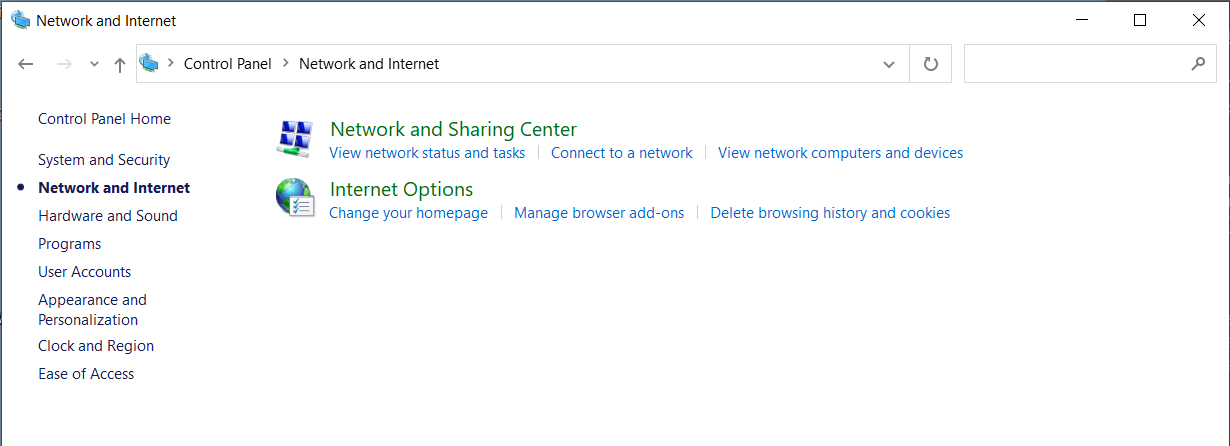The image size is (1230, 446).
Task: Click Connect to a network
Action: click(x=622, y=153)
